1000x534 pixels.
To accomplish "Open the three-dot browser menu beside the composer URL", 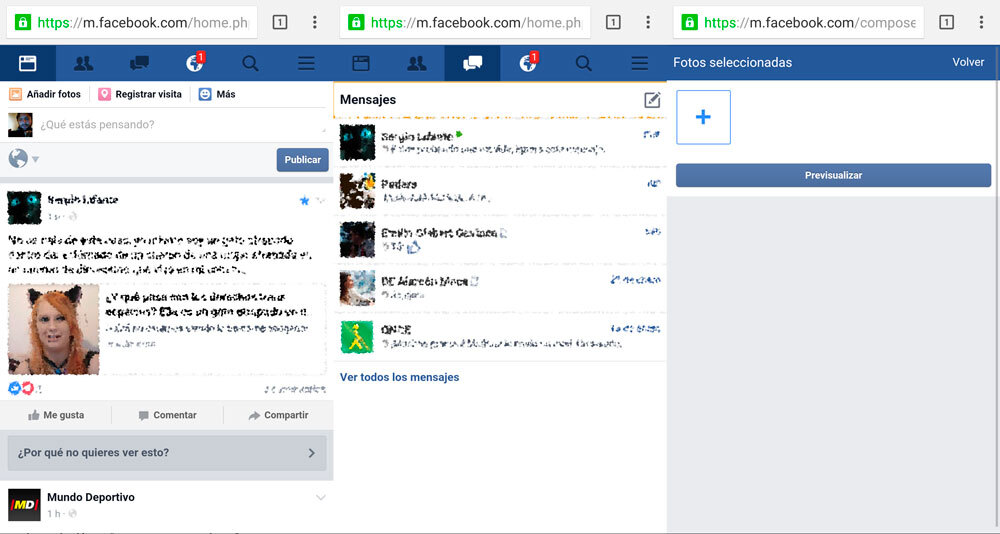I will point(981,22).
